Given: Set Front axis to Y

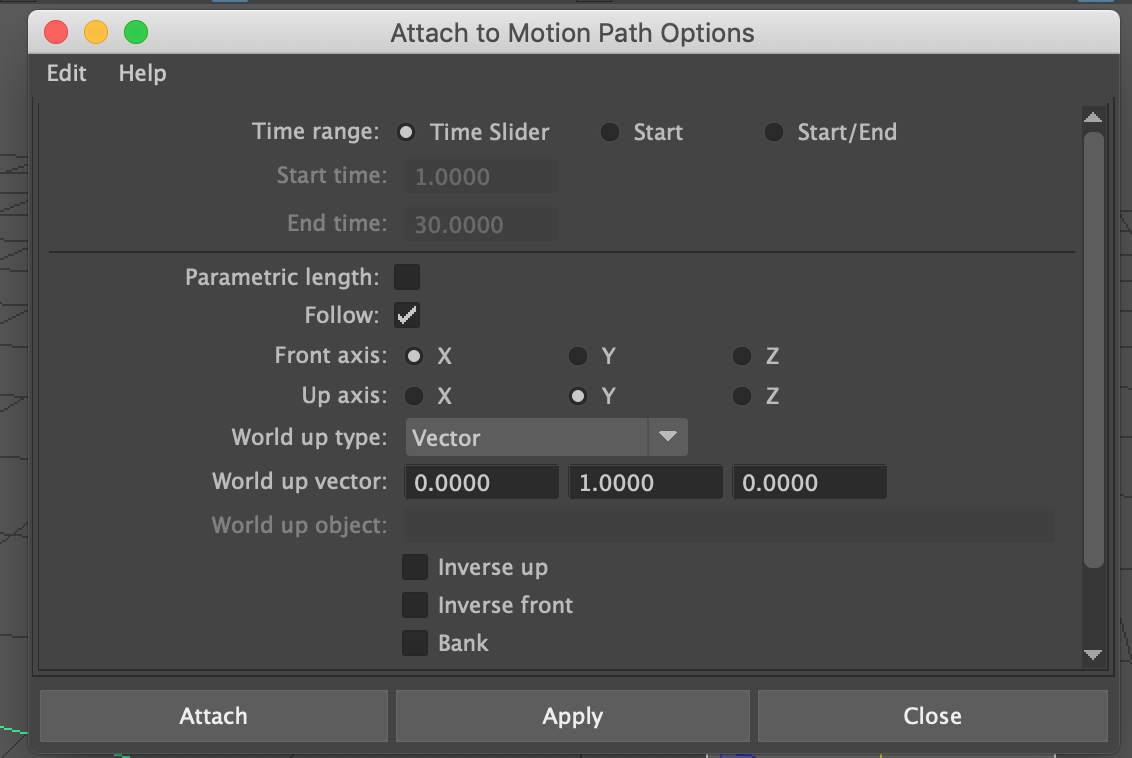Looking at the screenshot, I should coord(577,355).
